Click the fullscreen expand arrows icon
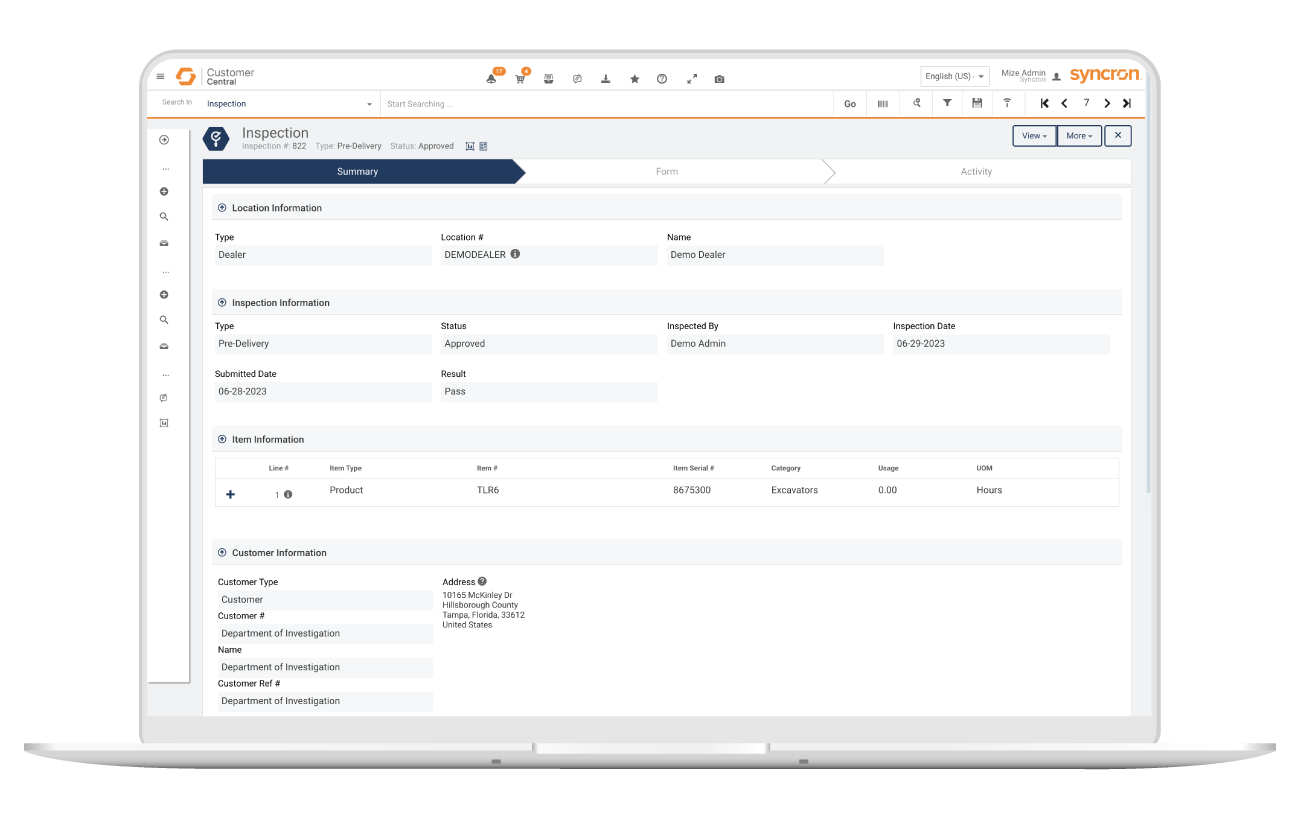1300x834 pixels. pos(691,79)
